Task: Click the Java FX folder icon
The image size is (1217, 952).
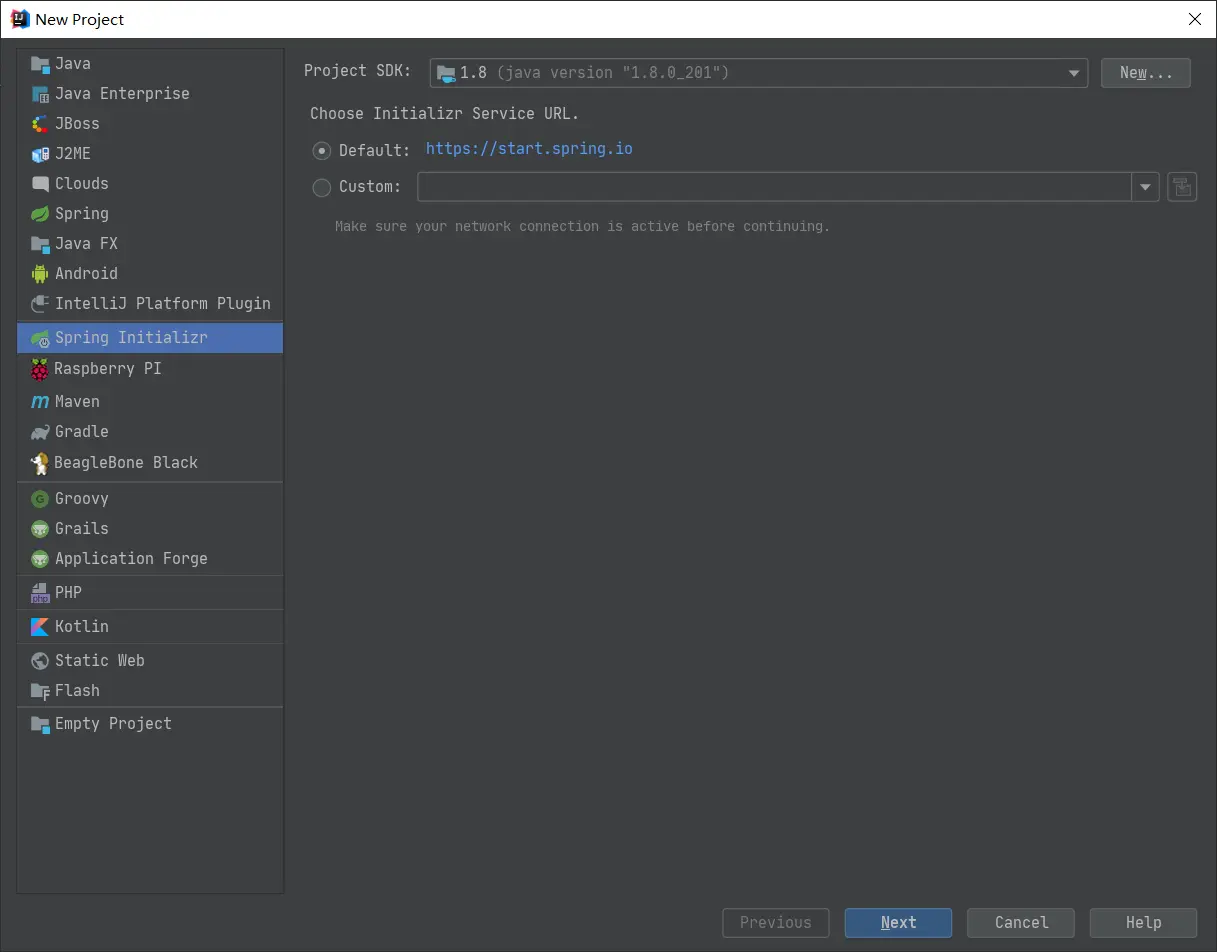Action: click(x=40, y=244)
